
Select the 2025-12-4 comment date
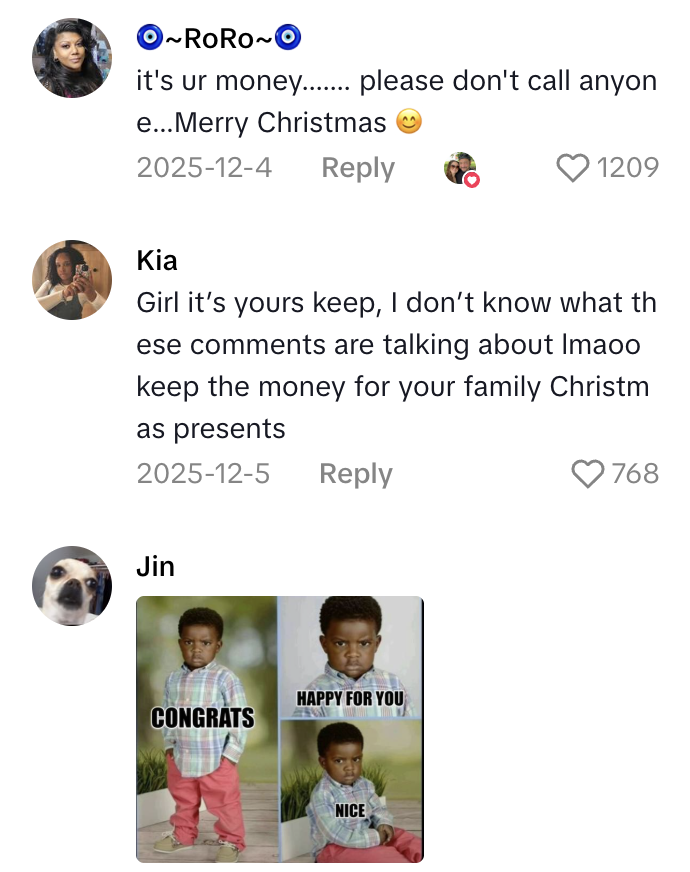[204, 168]
